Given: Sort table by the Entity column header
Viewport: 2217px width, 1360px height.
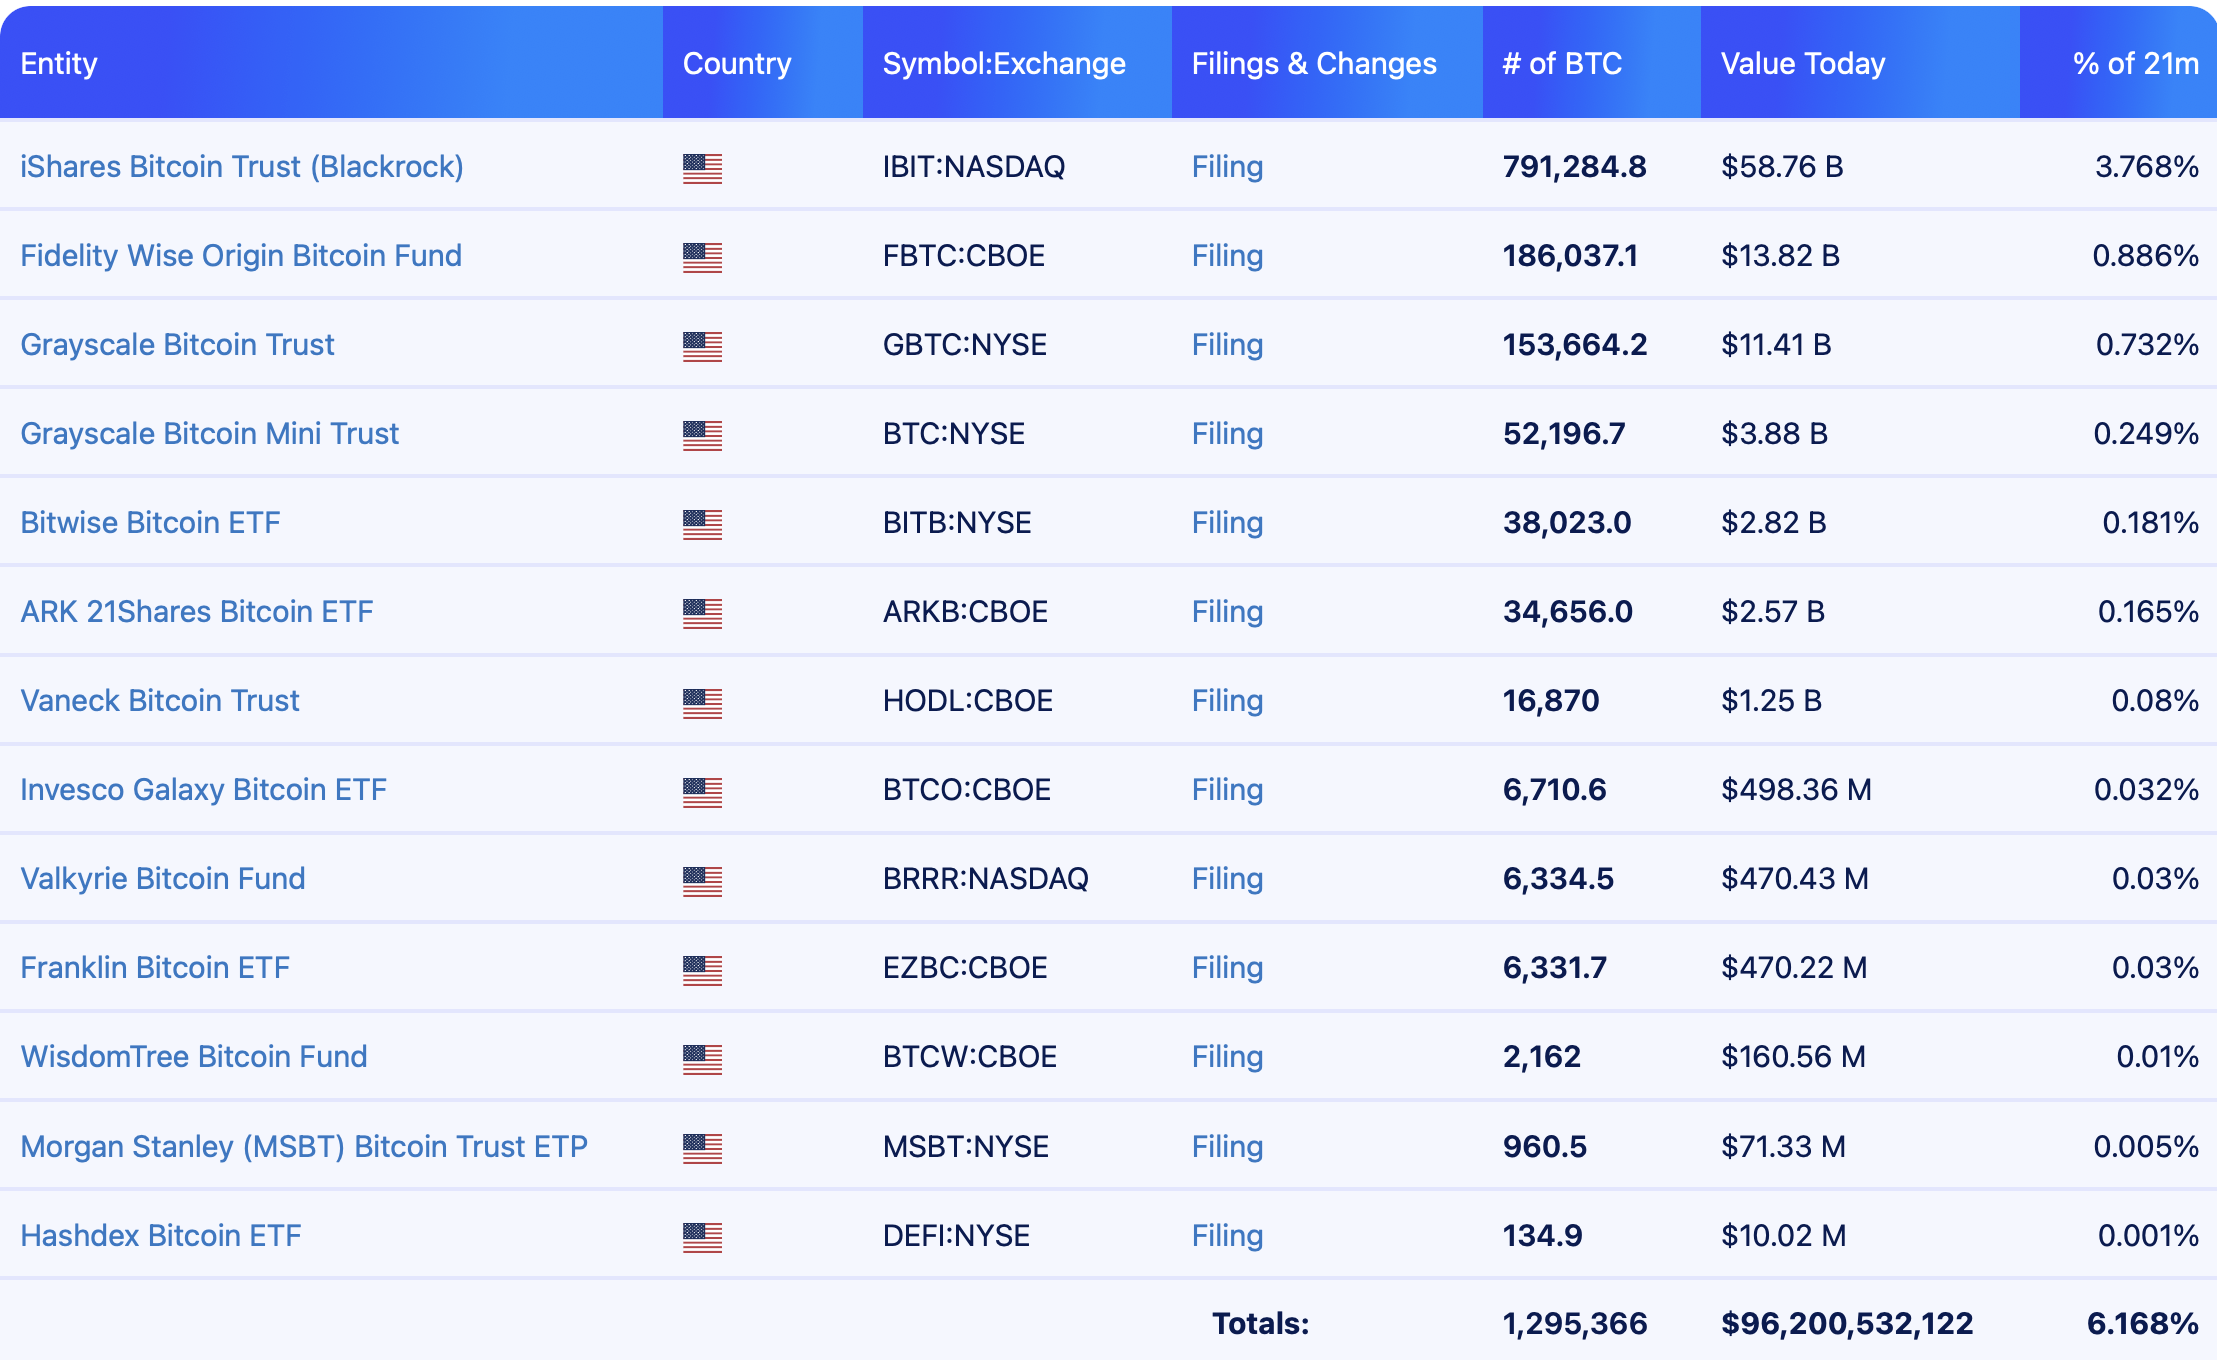Looking at the screenshot, I should tap(59, 63).
